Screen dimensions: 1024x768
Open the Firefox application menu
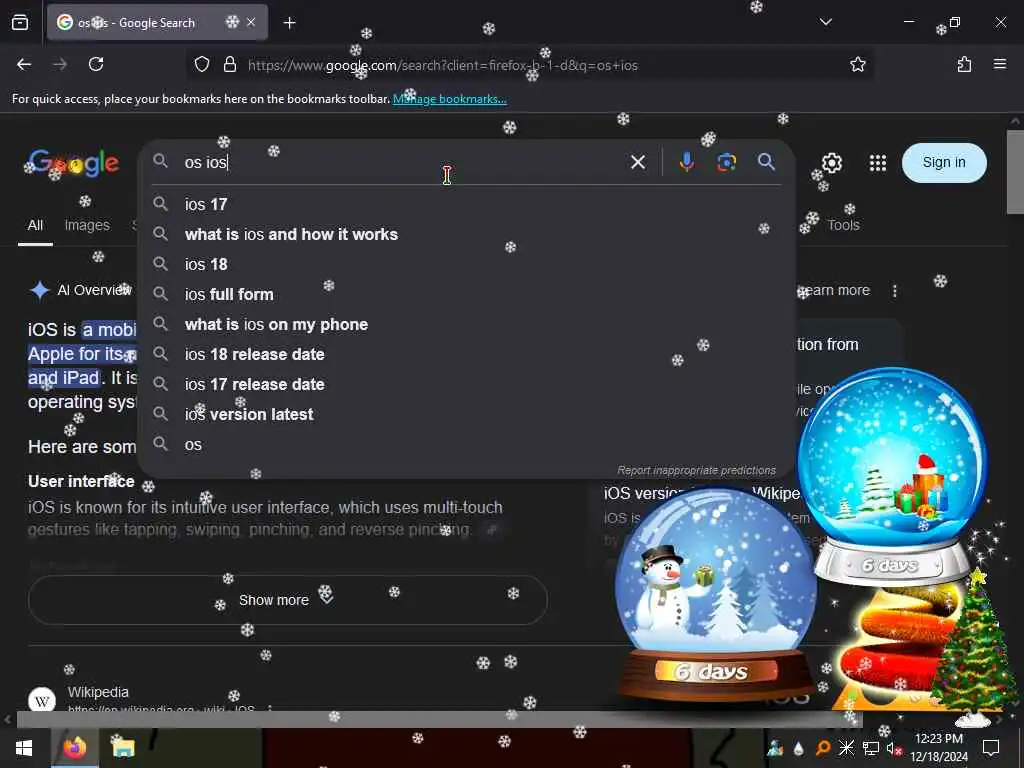[x=999, y=64]
